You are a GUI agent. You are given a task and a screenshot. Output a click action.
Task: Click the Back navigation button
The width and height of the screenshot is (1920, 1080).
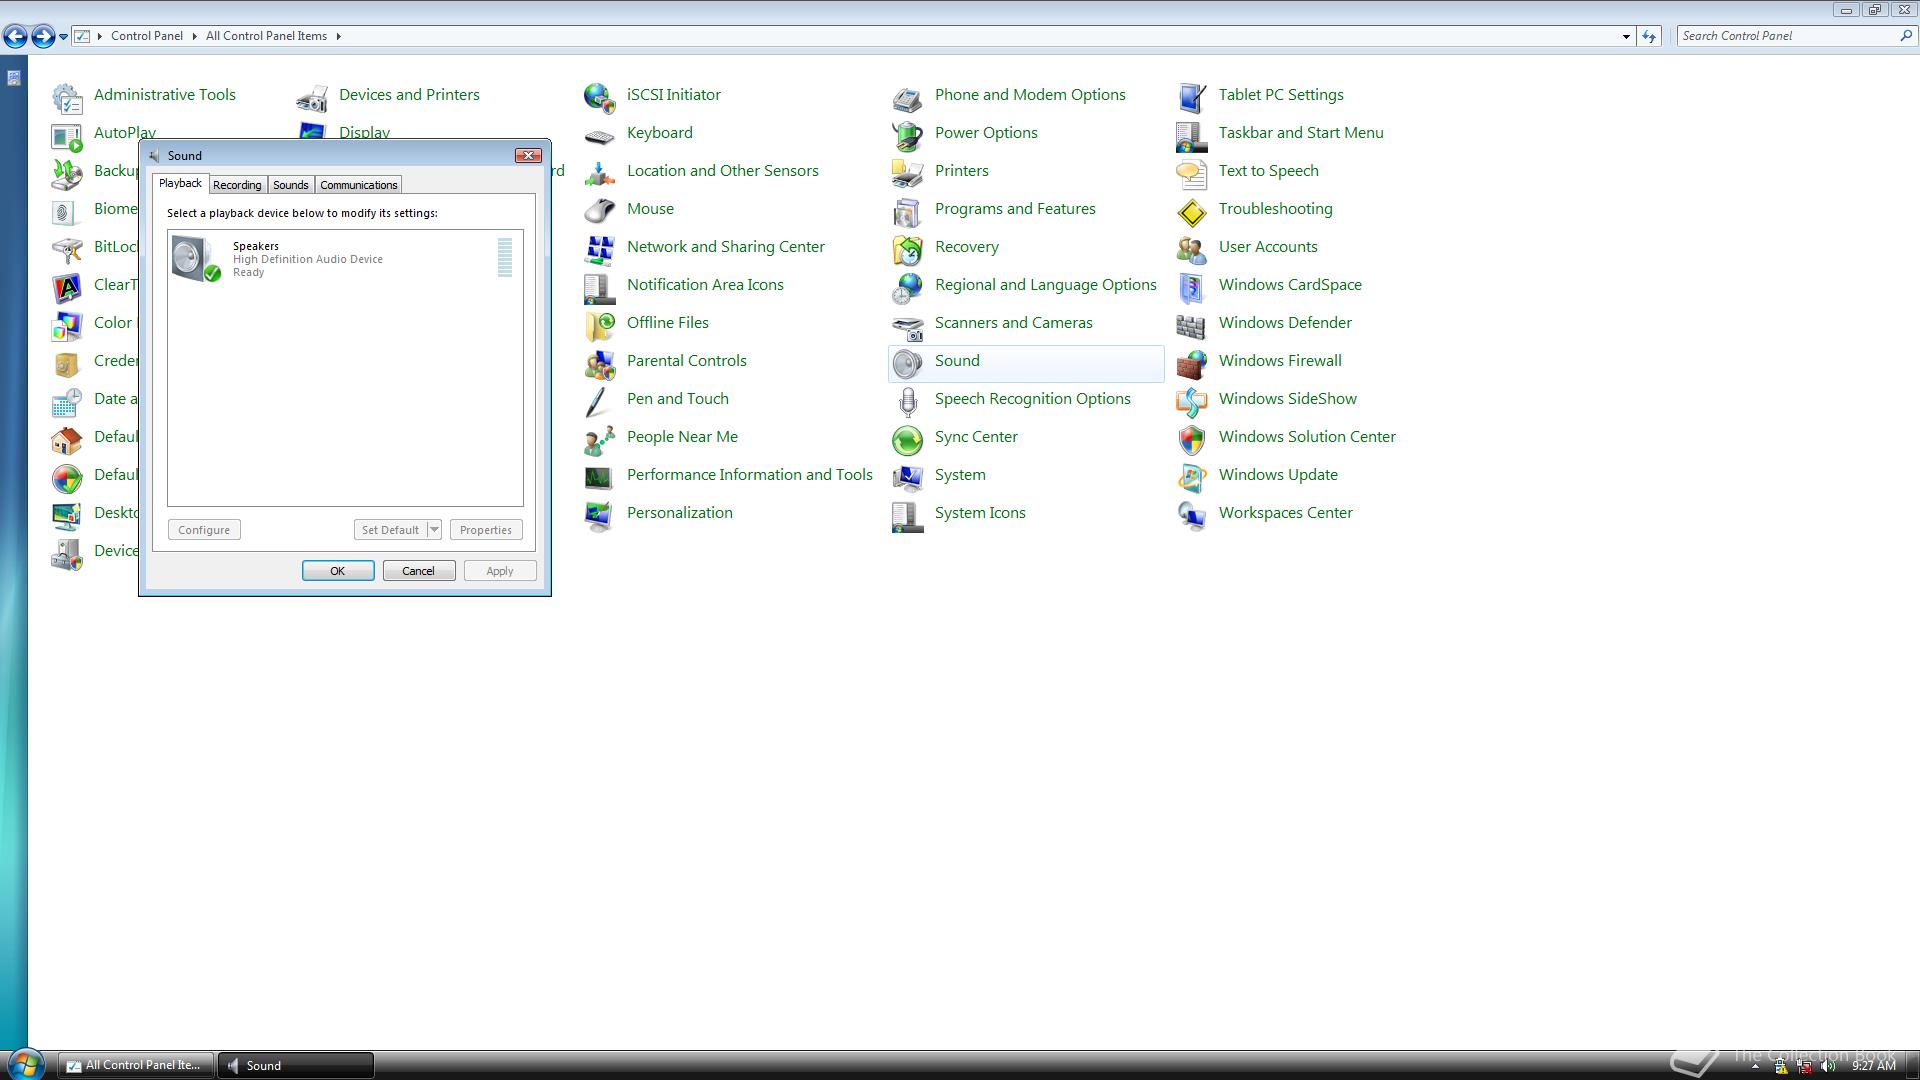tap(15, 37)
